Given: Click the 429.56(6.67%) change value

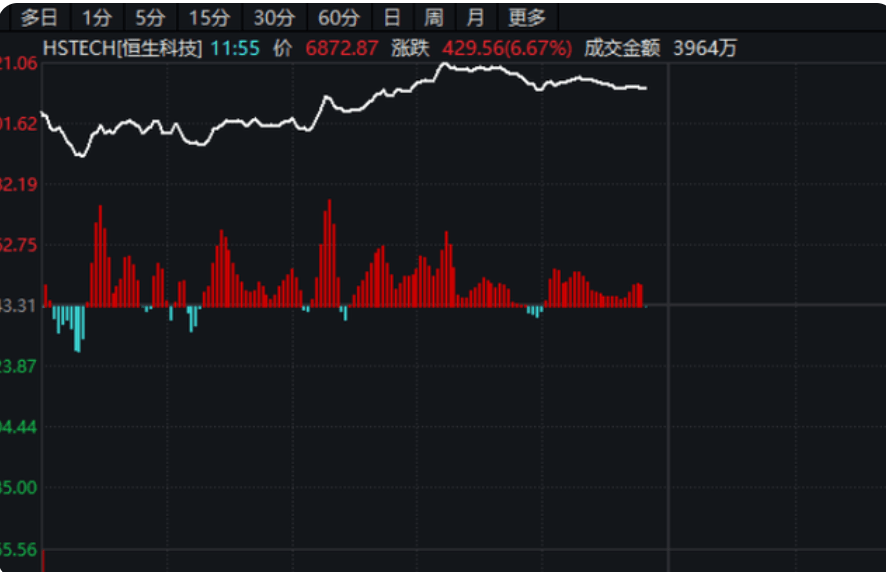Looking at the screenshot, I should click(507, 48).
